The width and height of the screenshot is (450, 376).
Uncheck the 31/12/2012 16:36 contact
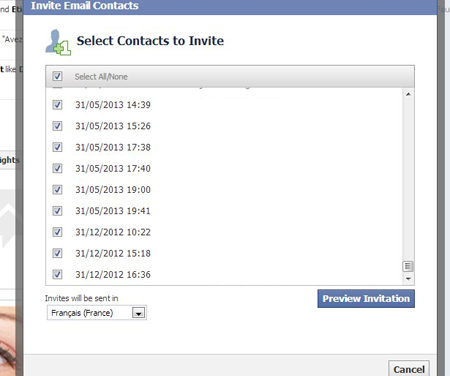point(57,274)
